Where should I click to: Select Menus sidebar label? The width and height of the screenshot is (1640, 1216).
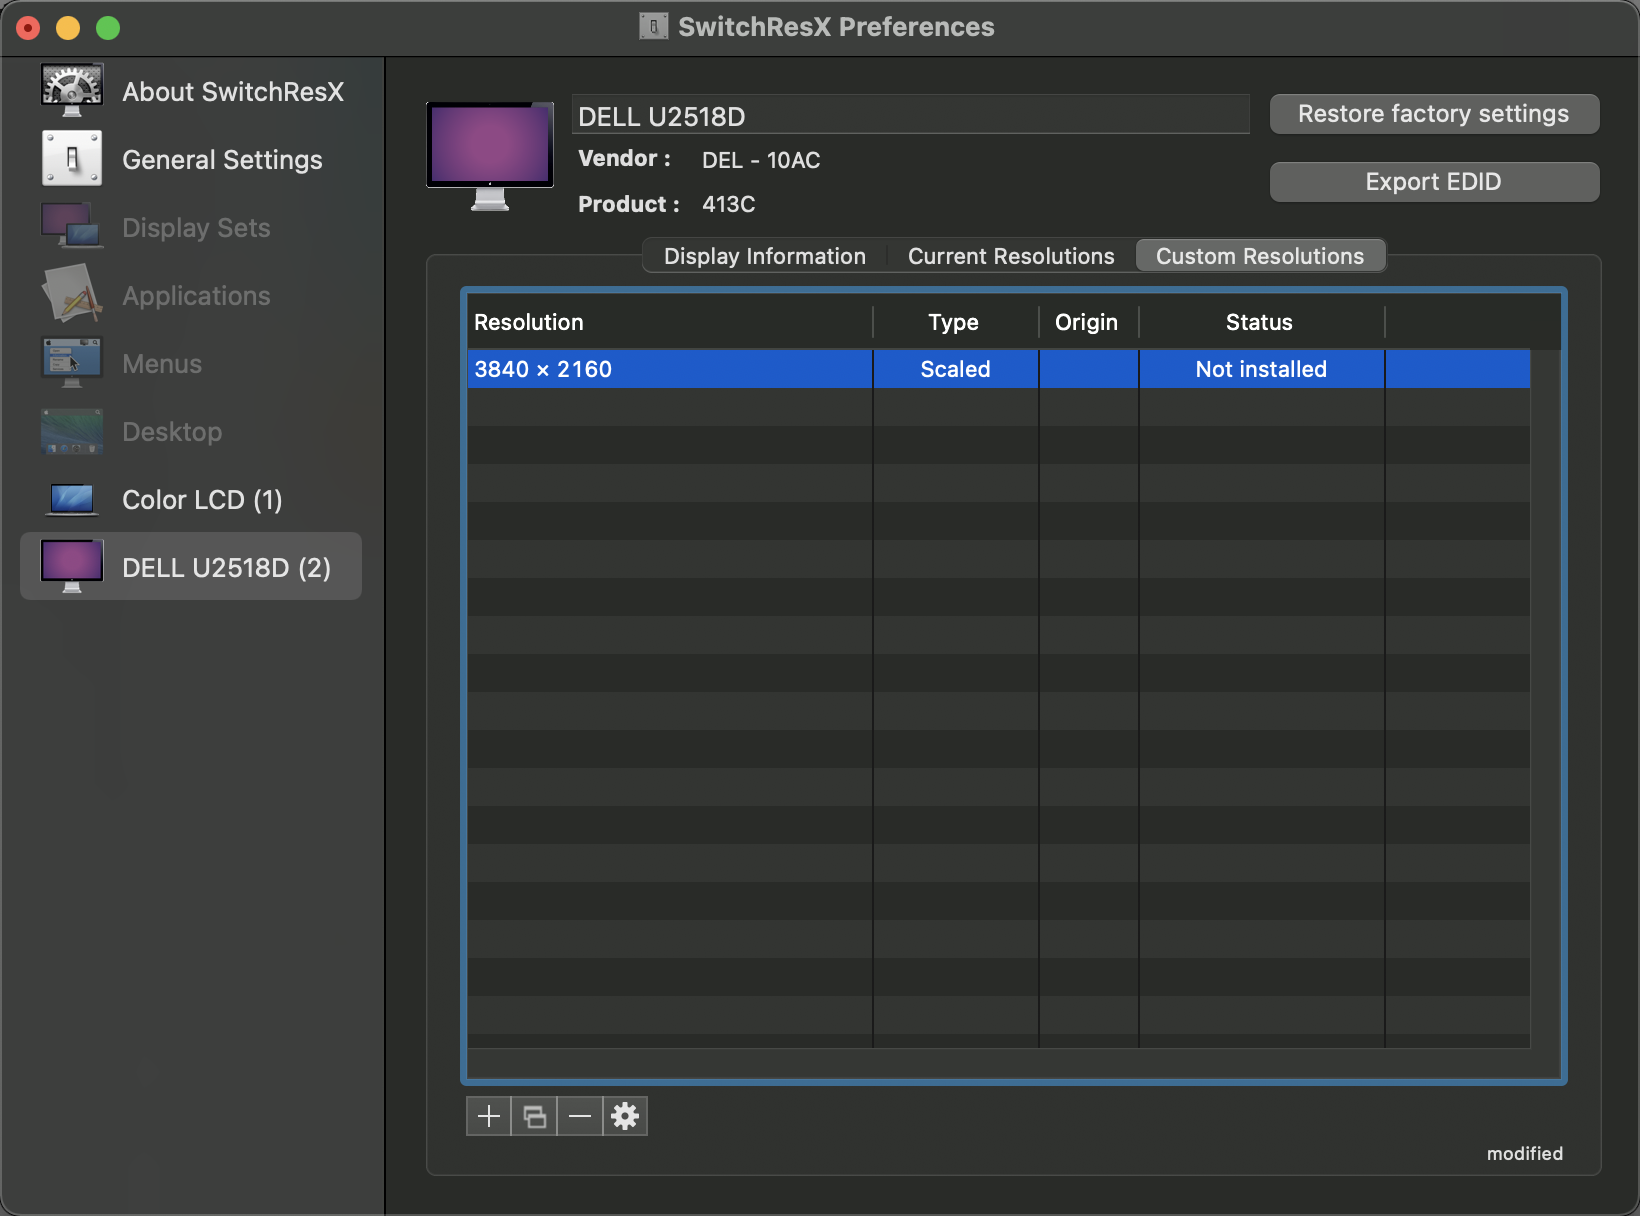point(162,364)
